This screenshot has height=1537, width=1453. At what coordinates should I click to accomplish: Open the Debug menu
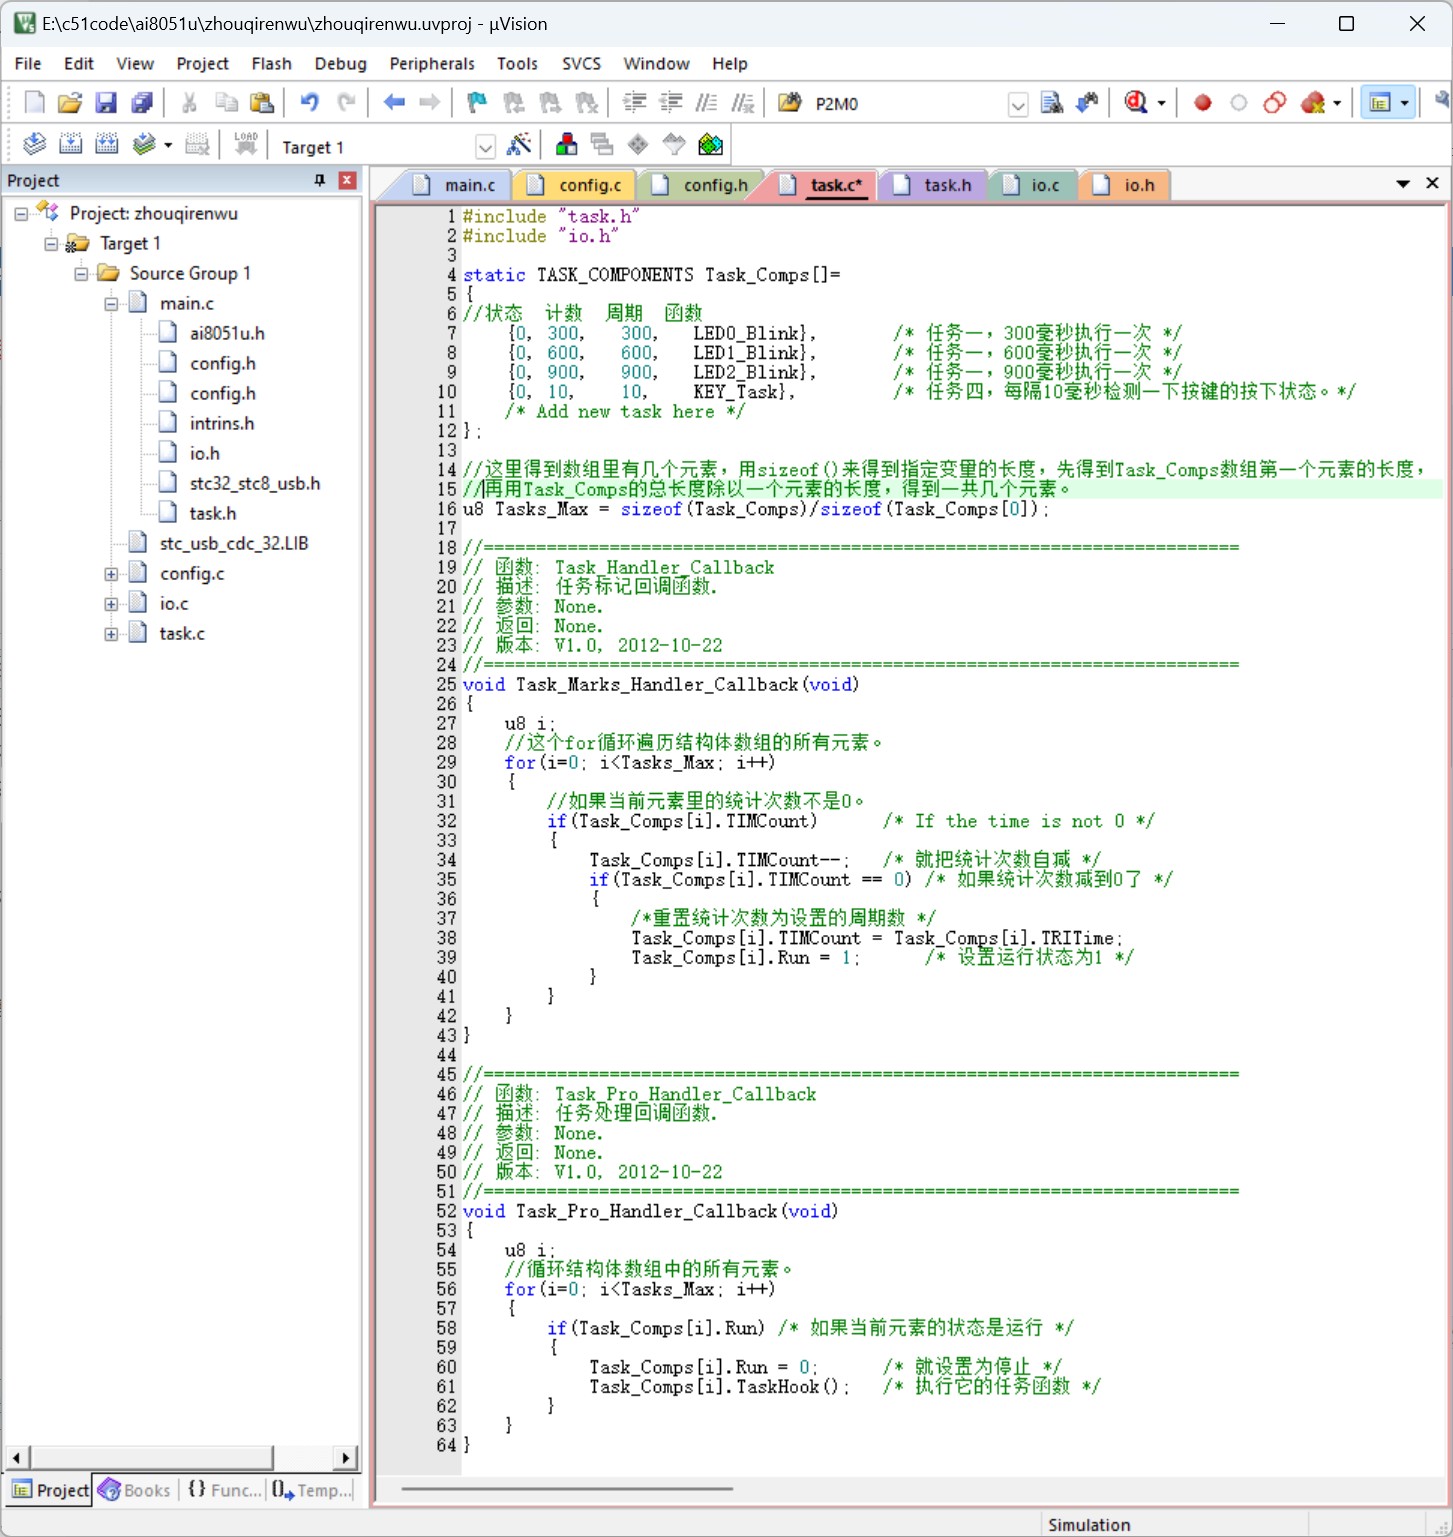click(x=340, y=63)
